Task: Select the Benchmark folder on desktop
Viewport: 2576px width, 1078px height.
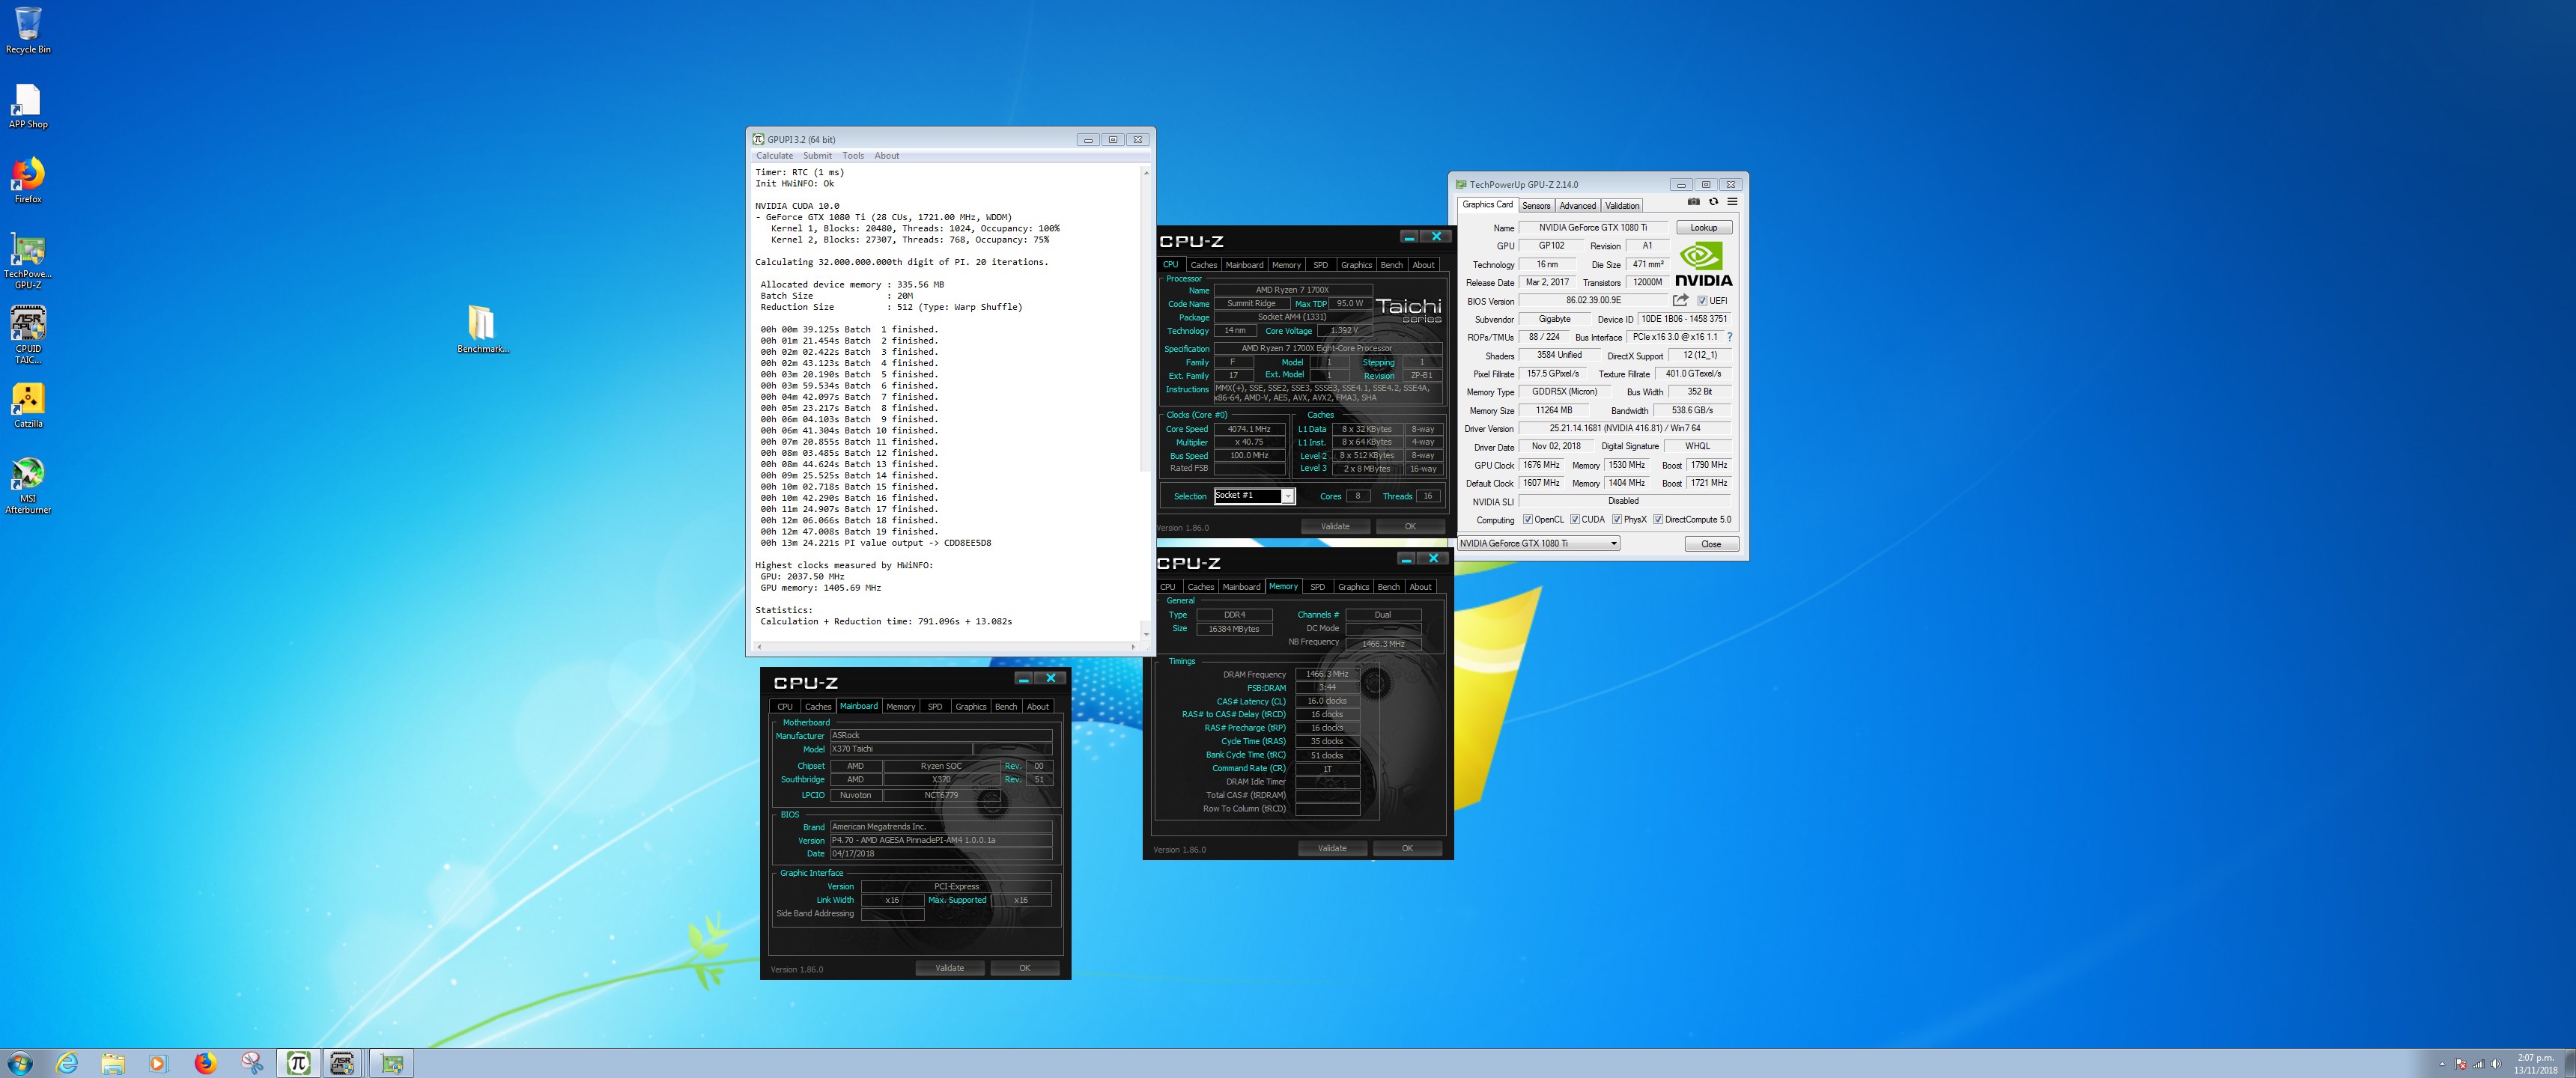Action: pos(483,329)
